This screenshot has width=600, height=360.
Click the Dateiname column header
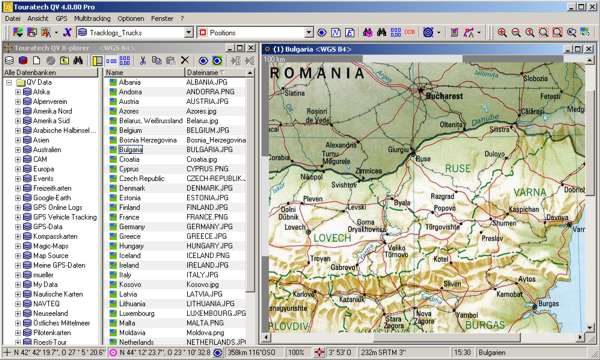tap(215, 72)
